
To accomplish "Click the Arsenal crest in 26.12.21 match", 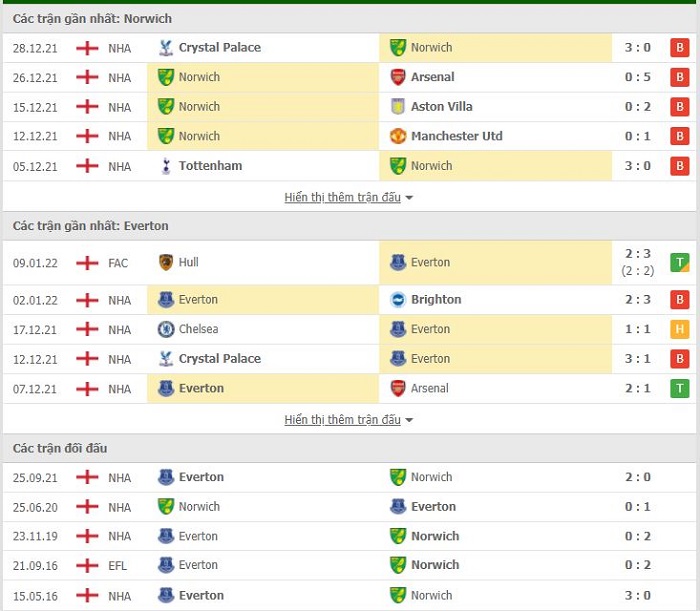I will click(x=398, y=77).
